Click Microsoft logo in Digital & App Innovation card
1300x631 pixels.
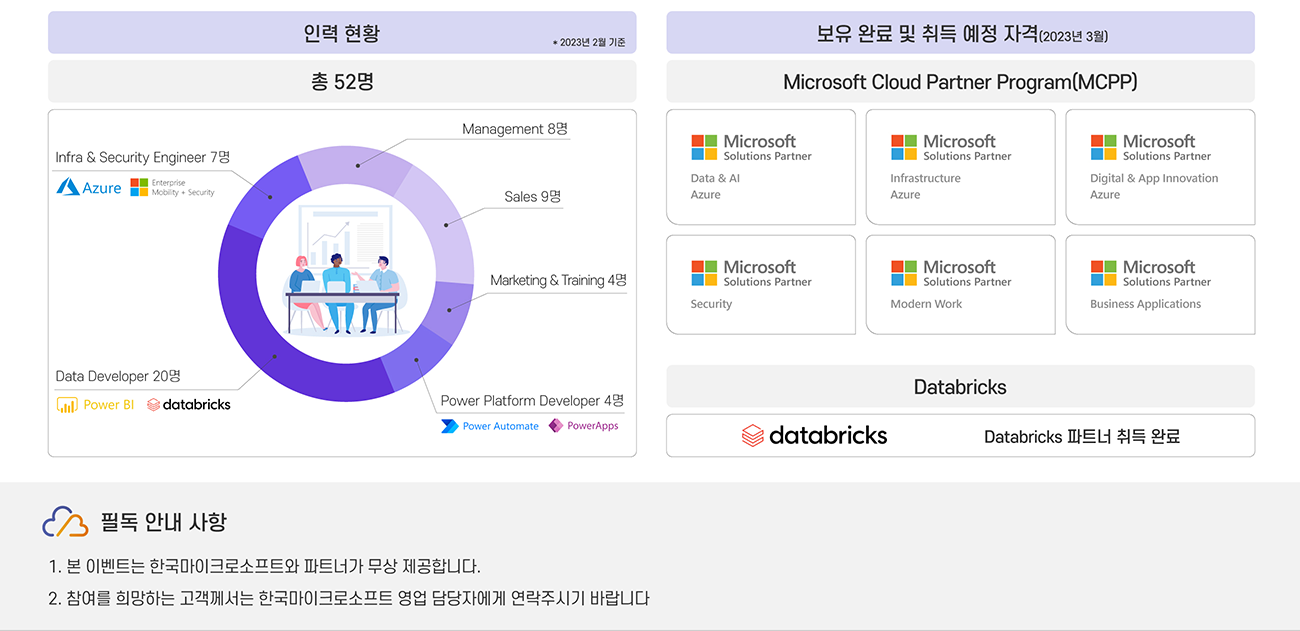point(1151,148)
